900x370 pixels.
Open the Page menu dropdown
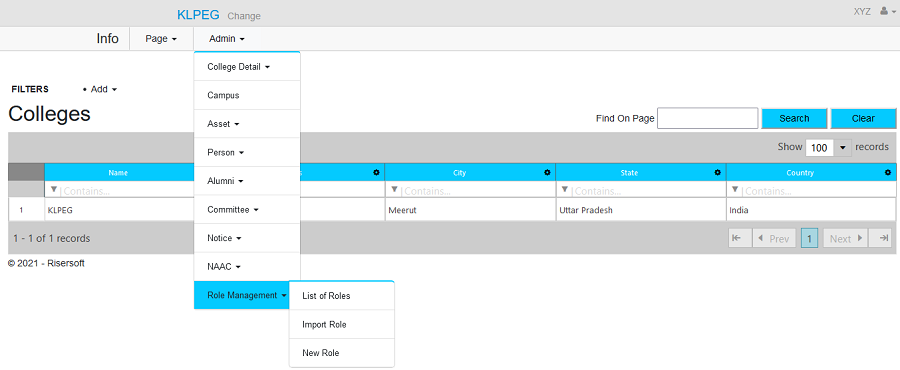pyautogui.click(x=161, y=39)
